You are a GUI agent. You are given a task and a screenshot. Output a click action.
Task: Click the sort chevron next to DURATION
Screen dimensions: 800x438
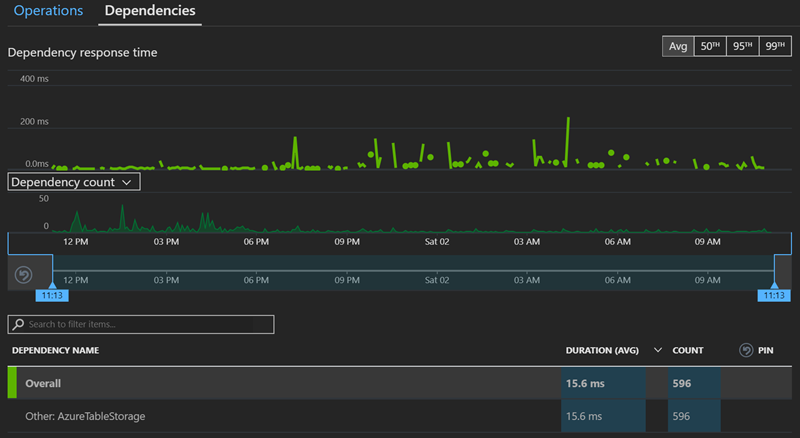(658, 350)
